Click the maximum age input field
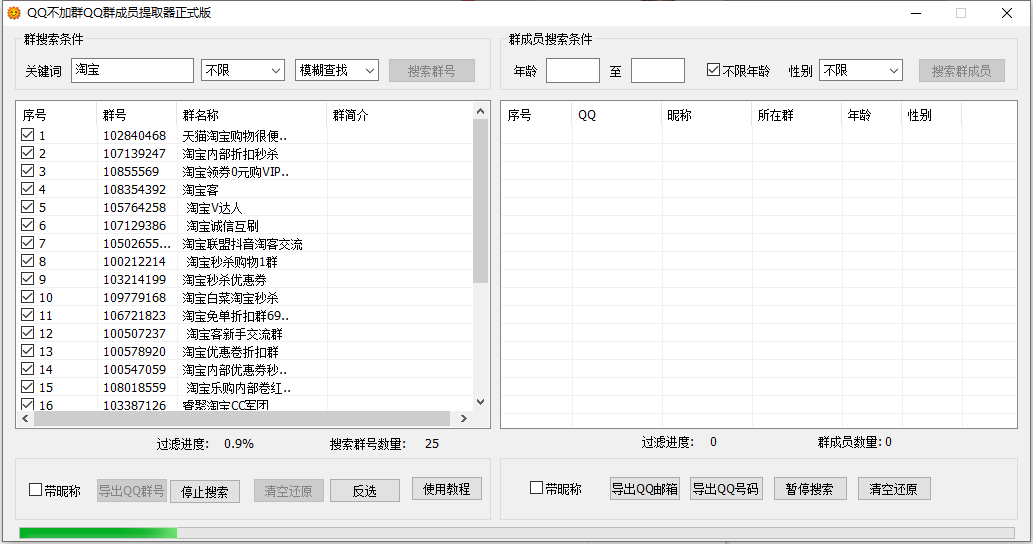This screenshot has width=1033, height=544. tap(657, 70)
